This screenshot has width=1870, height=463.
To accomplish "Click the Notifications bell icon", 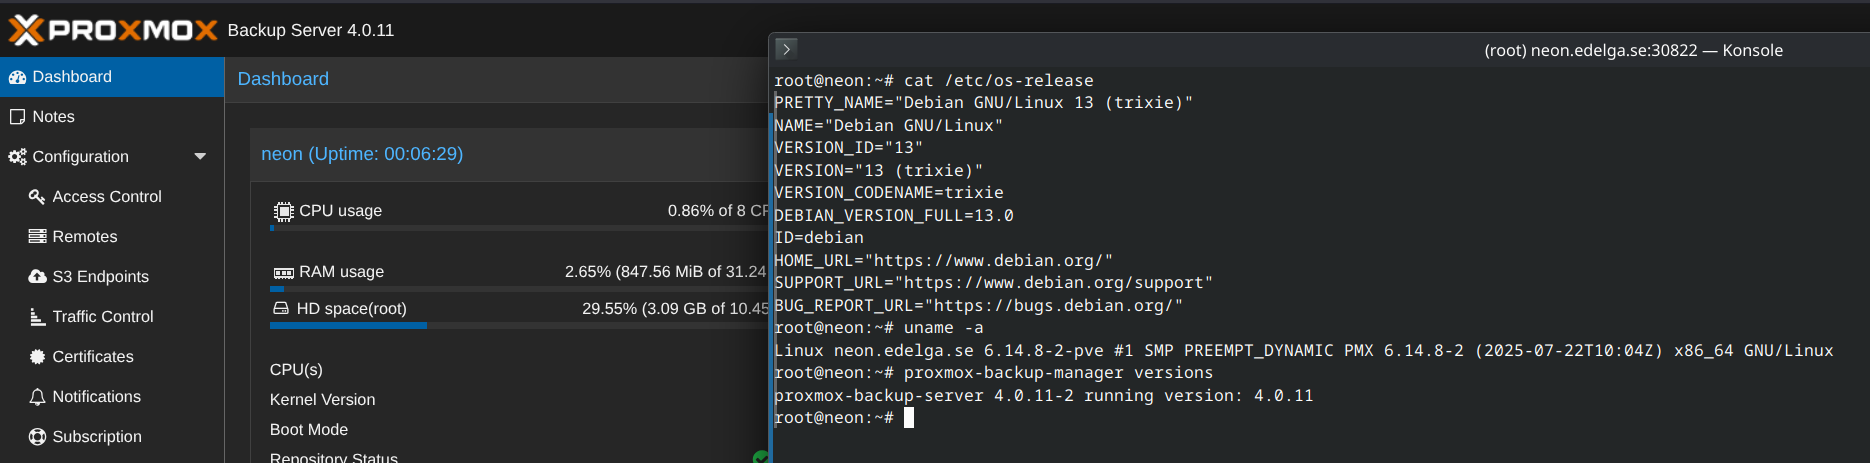I will point(37,397).
